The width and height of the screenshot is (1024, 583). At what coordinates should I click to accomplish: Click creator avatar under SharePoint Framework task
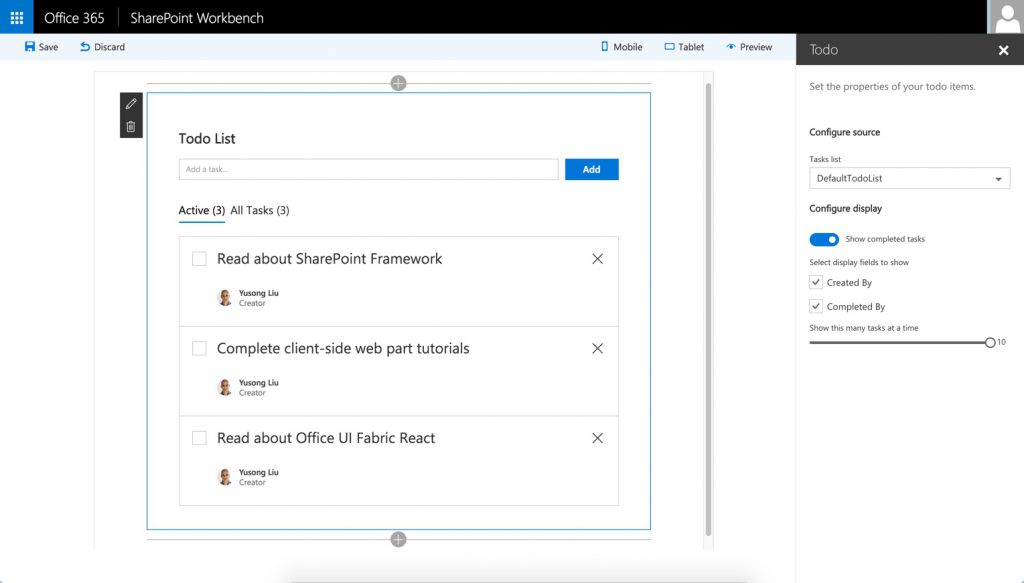pyautogui.click(x=225, y=298)
